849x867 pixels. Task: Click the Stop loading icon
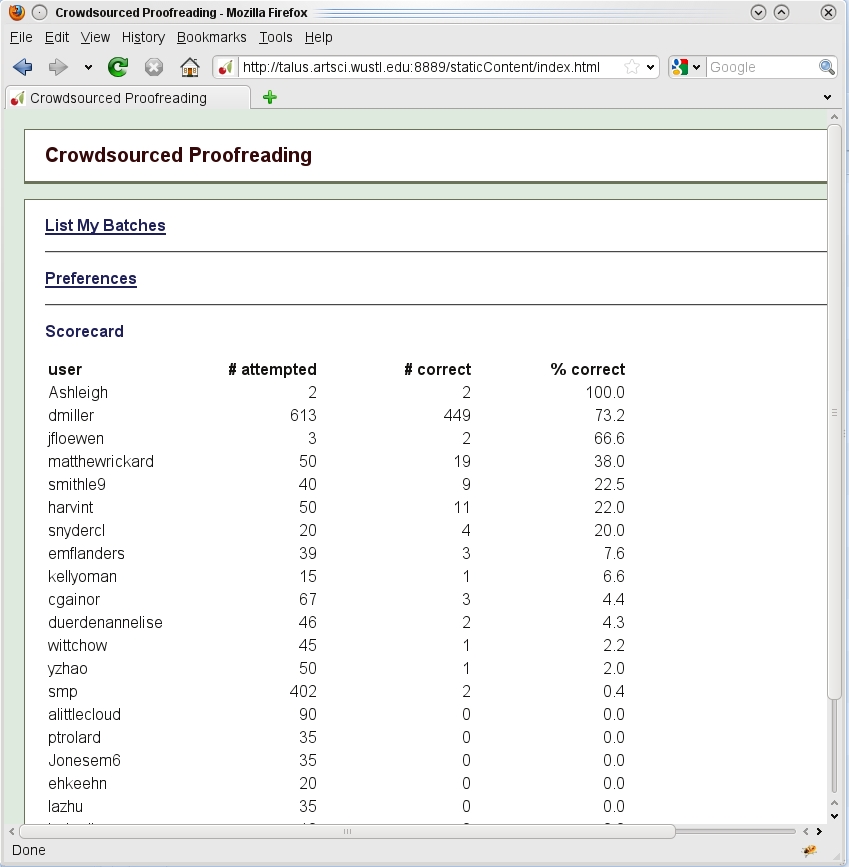pos(153,67)
